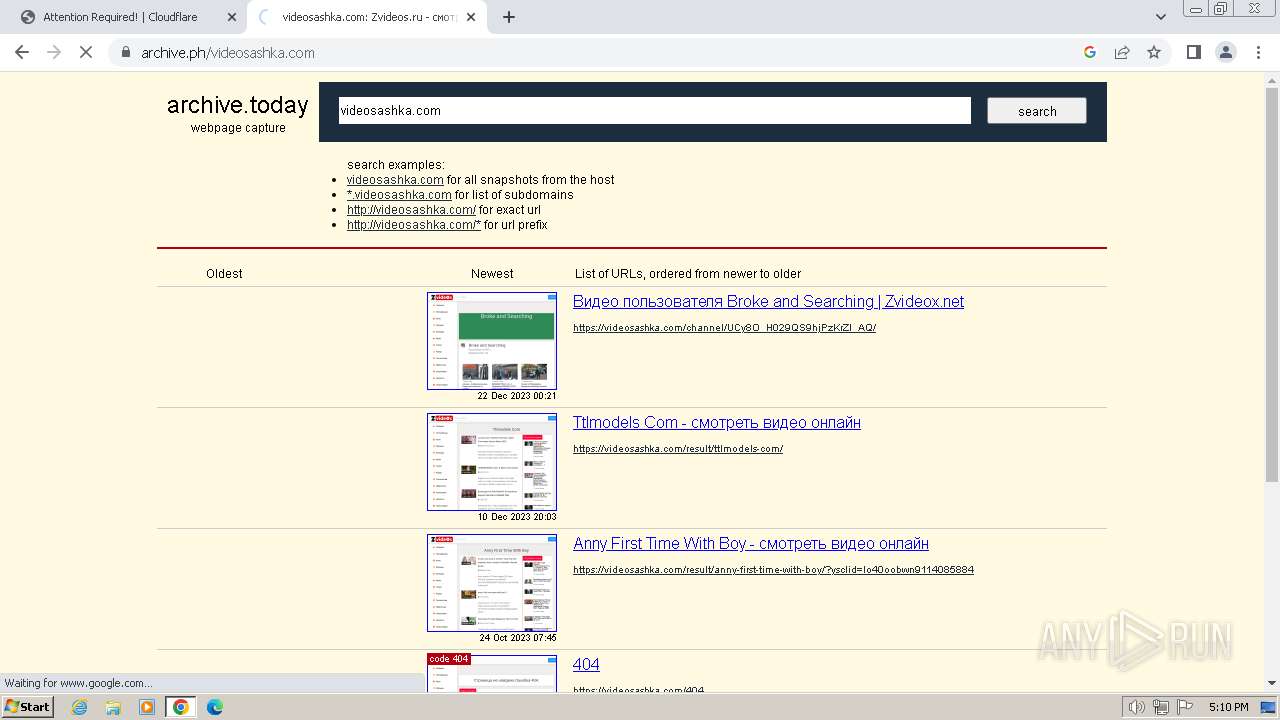View site information lock icon
The image size is (1280, 720).
coord(126,52)
